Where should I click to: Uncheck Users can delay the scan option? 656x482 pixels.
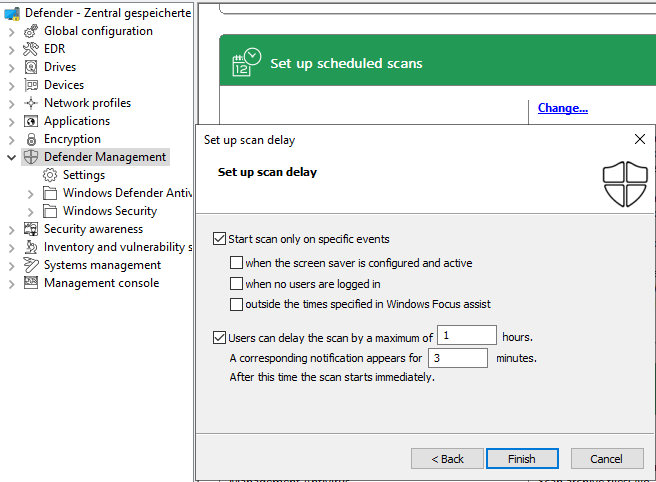(220, 338)
